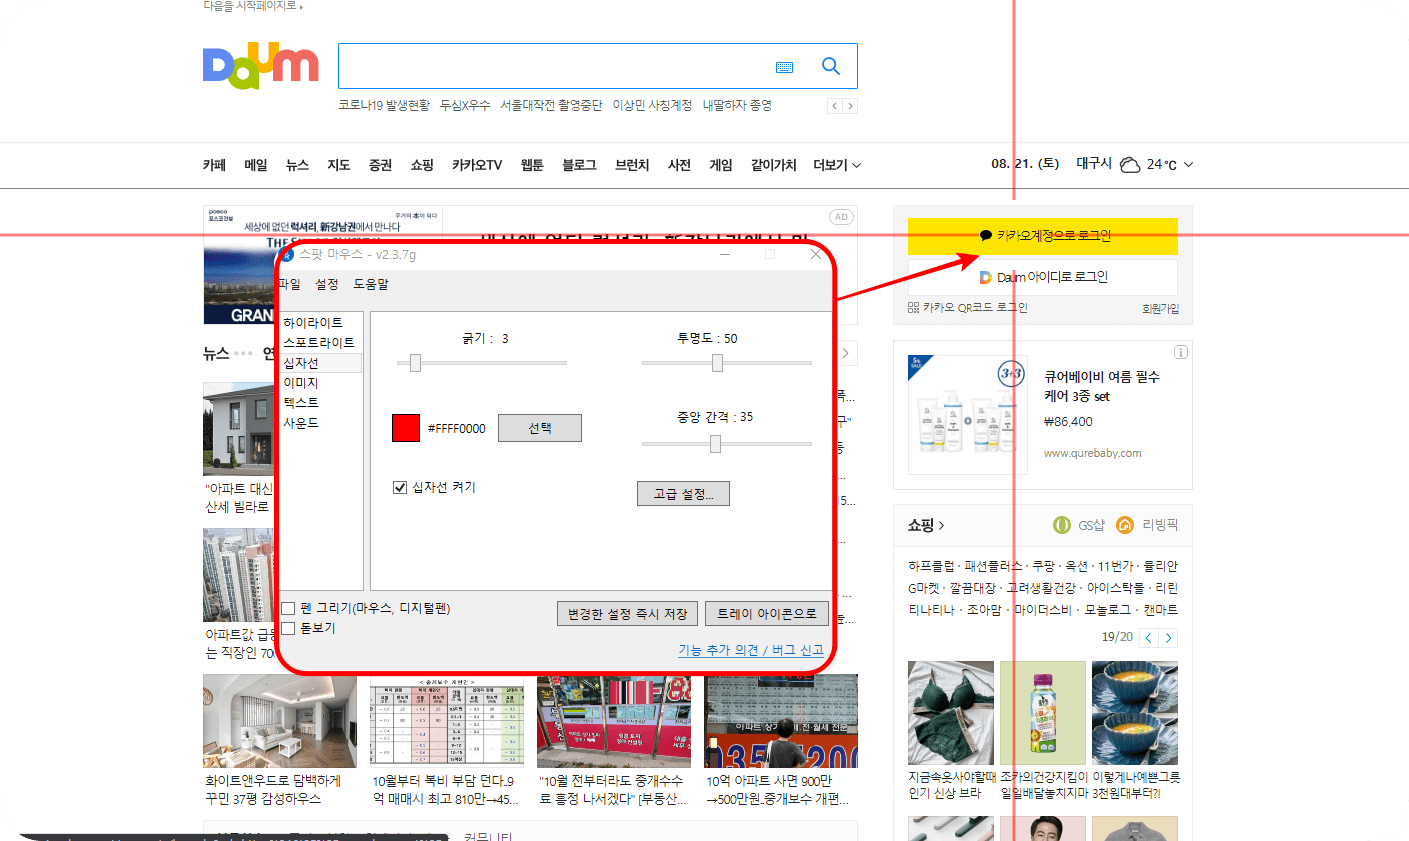Screen dimensions: 1409x841
Task: Click www.qurebaby.com ad link
Action: 1093,453
